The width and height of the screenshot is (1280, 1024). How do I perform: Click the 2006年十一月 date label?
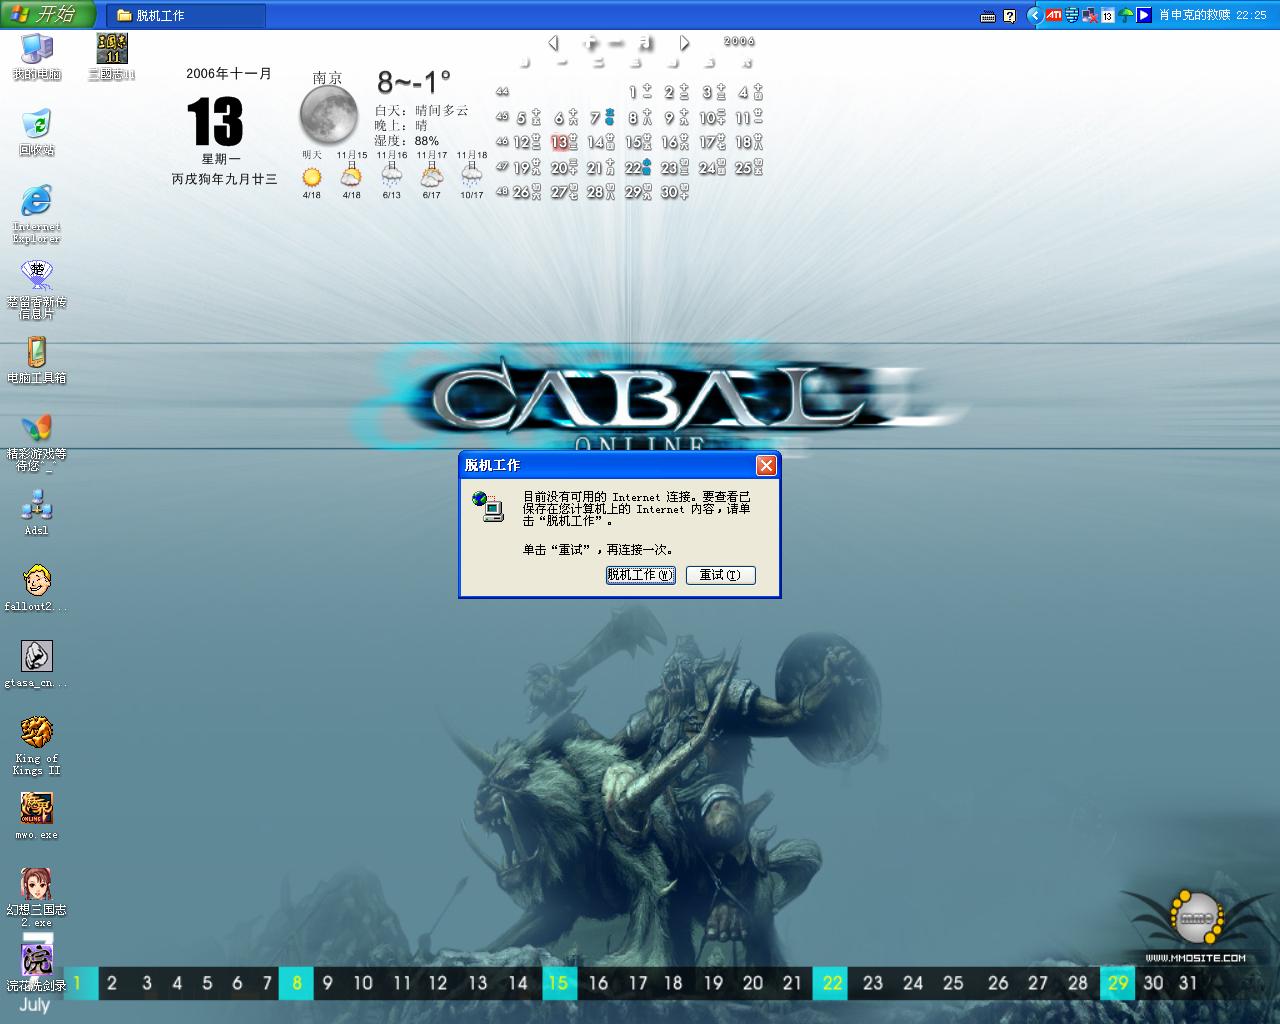pyautogui.click(x=229, y=74)
